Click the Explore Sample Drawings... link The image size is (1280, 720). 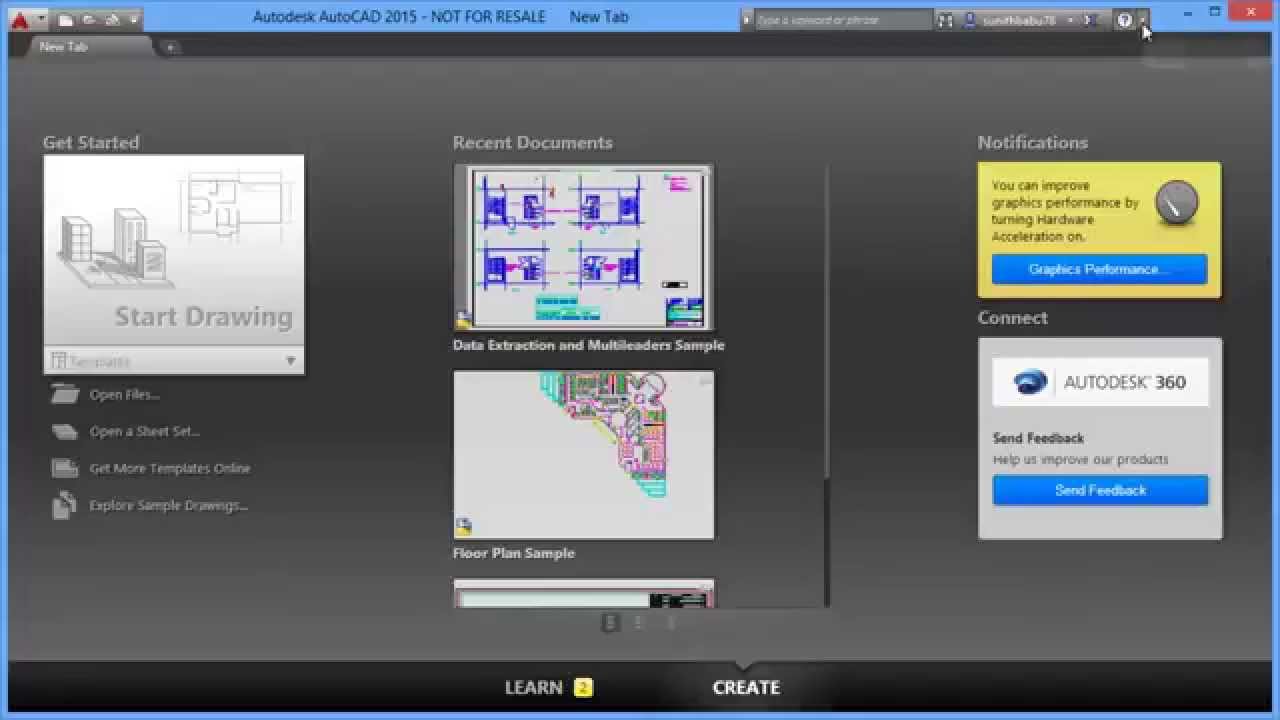[169, 505]
